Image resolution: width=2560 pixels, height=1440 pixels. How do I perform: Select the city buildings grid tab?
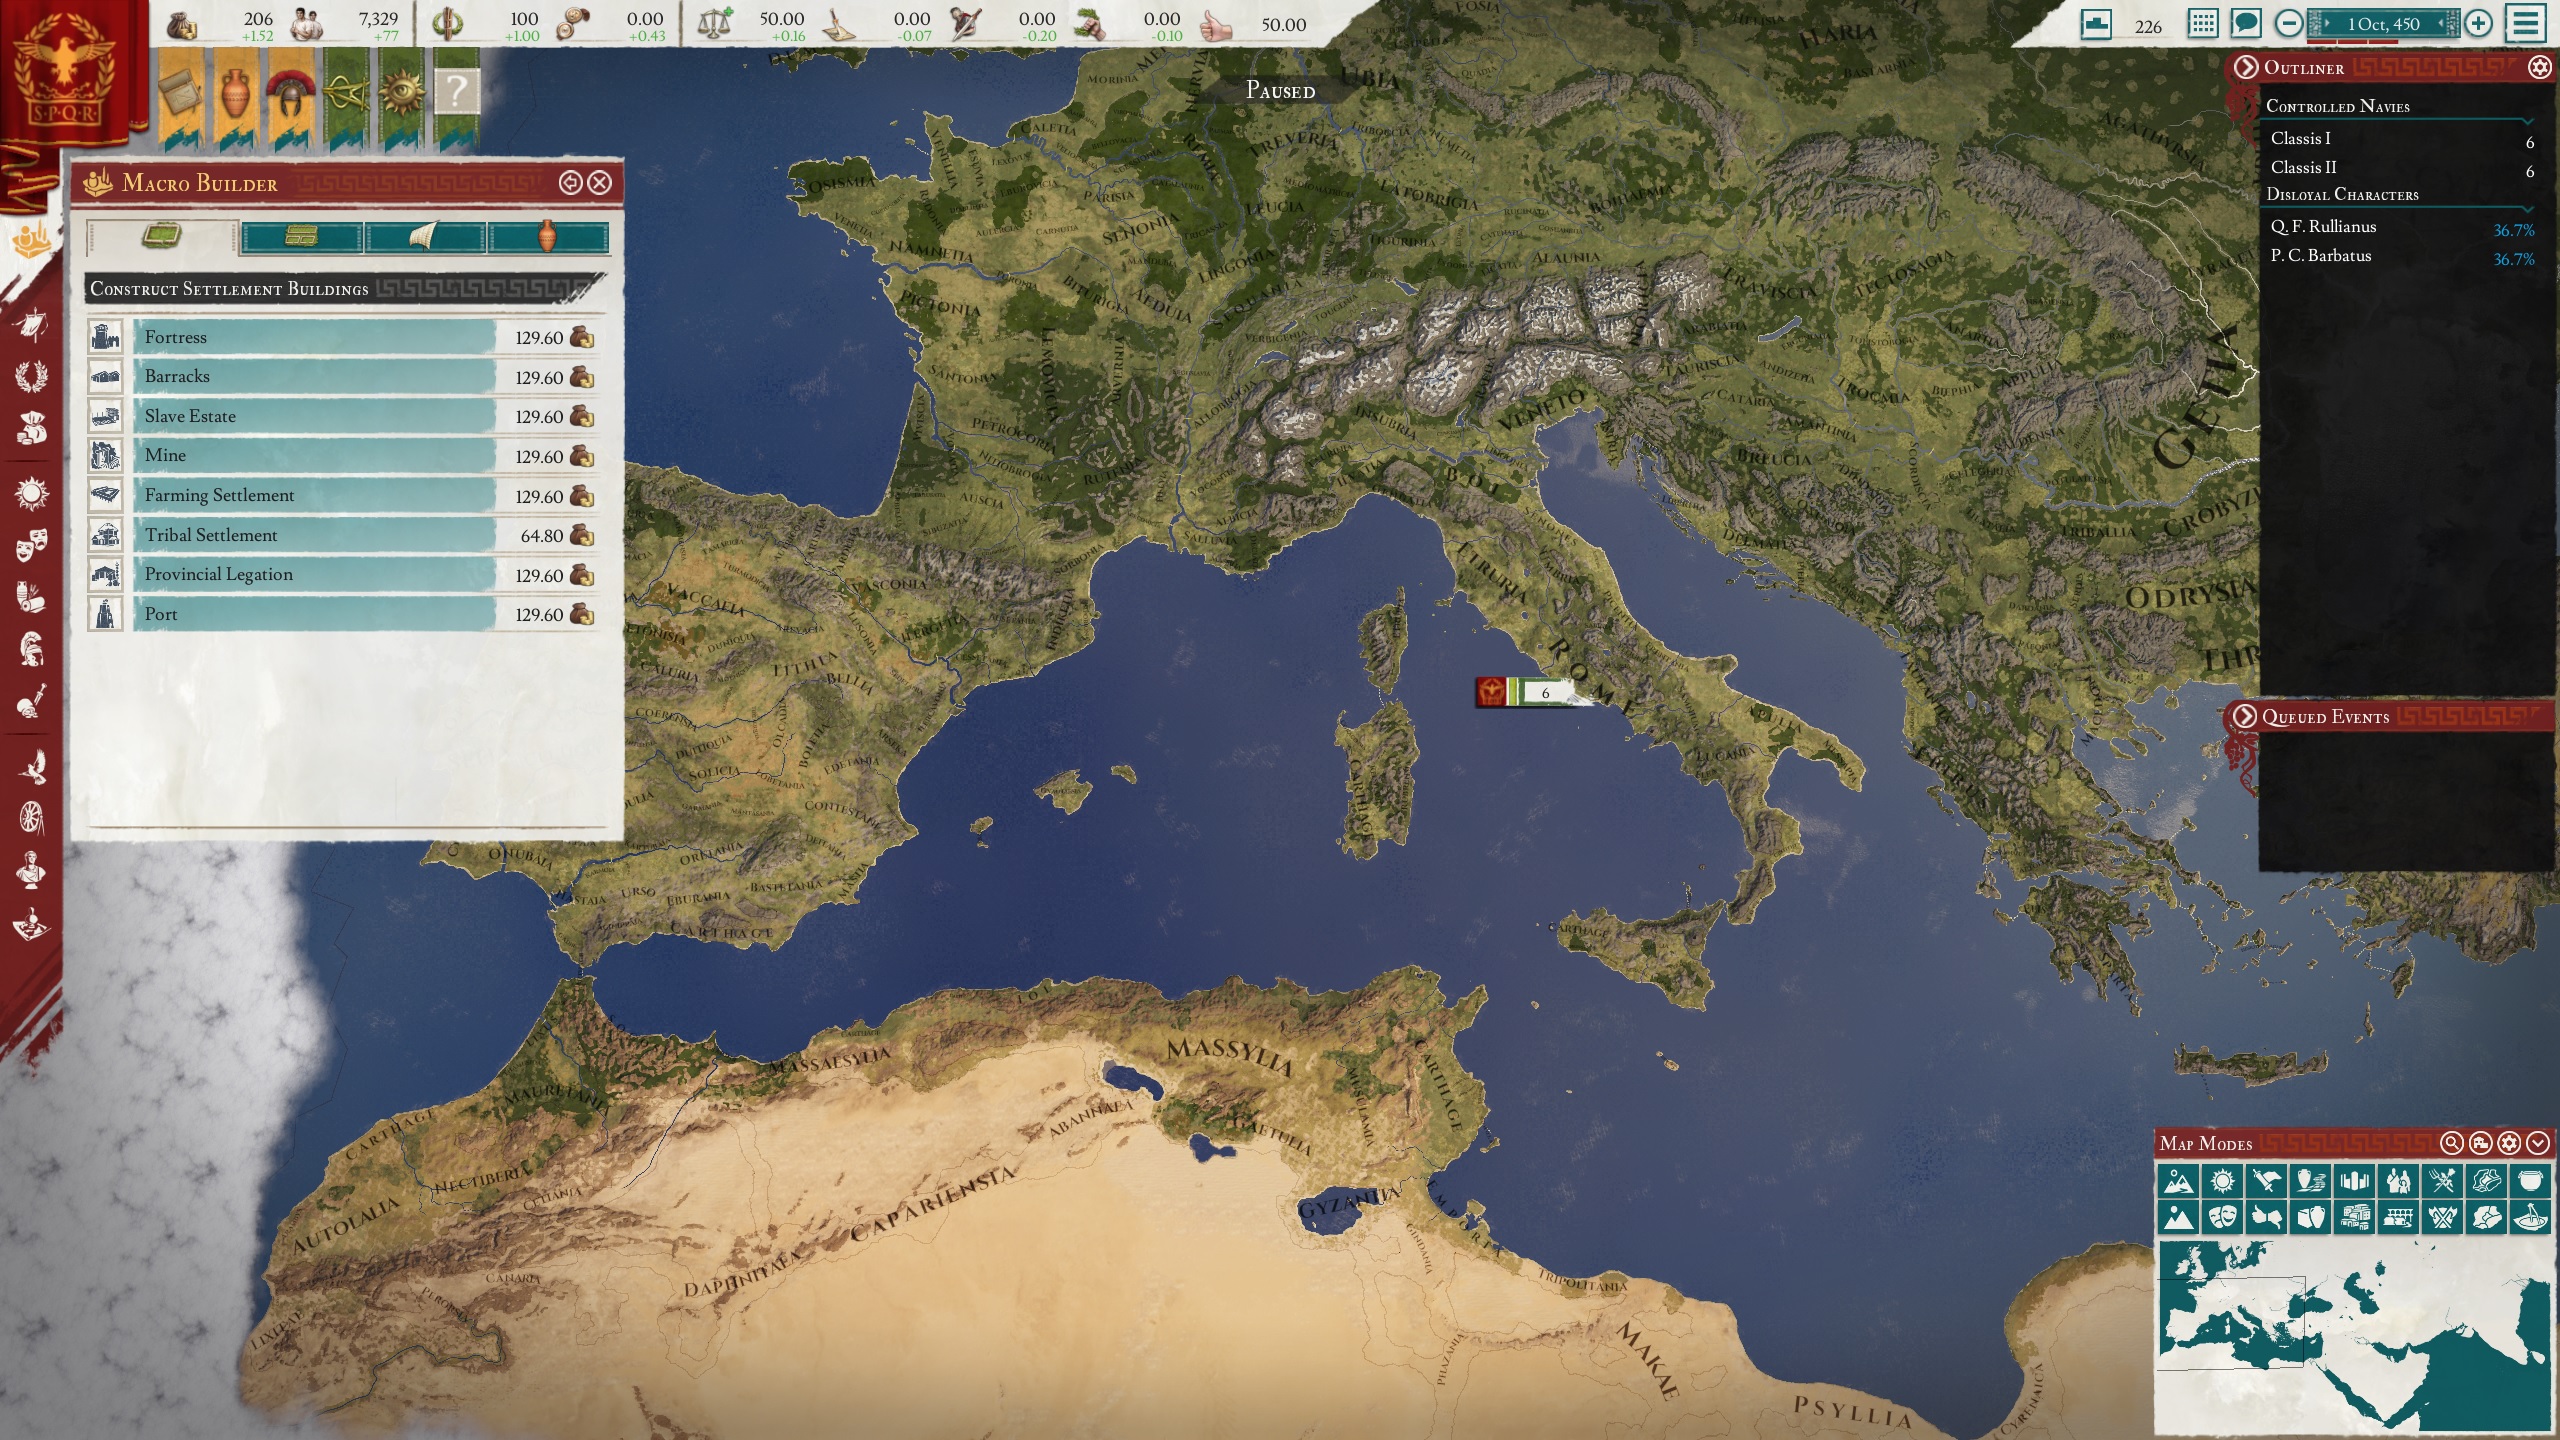click(301, 237)
